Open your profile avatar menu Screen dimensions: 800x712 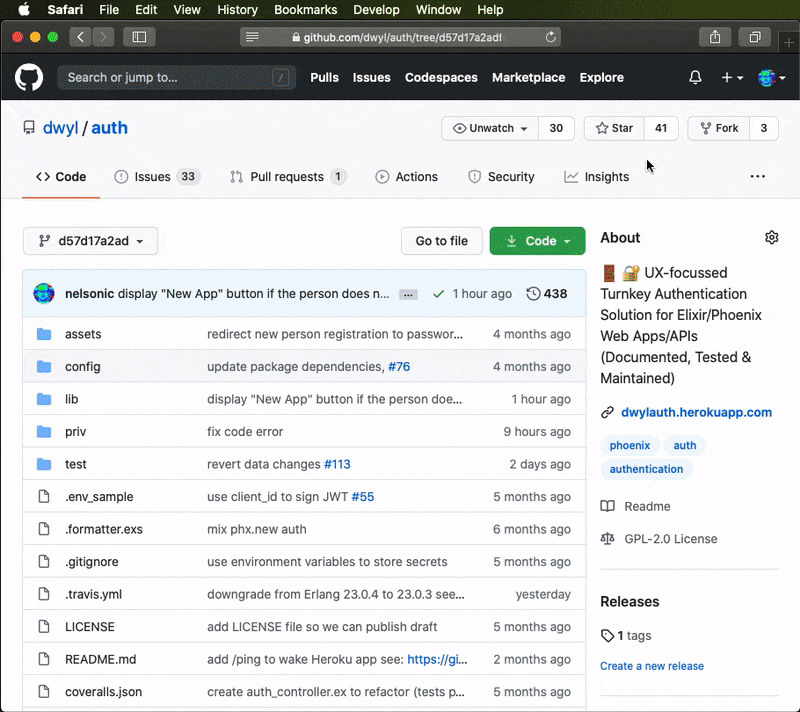(766, 77)
